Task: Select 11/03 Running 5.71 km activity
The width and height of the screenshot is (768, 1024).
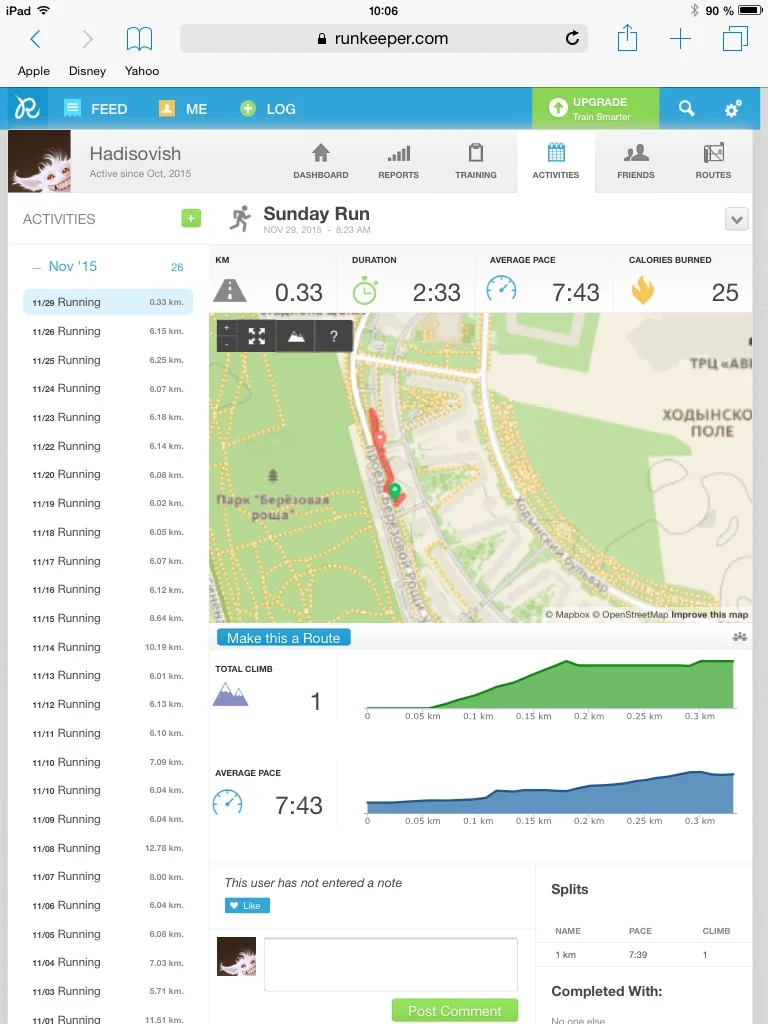Action: pos(108,991)
